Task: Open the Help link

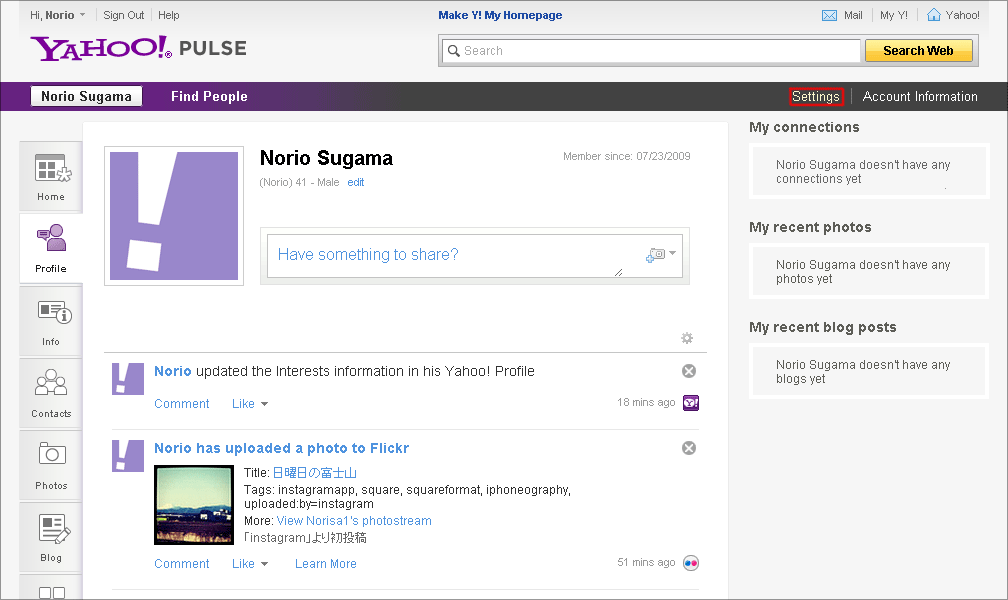Action: [x=168, y=15]
